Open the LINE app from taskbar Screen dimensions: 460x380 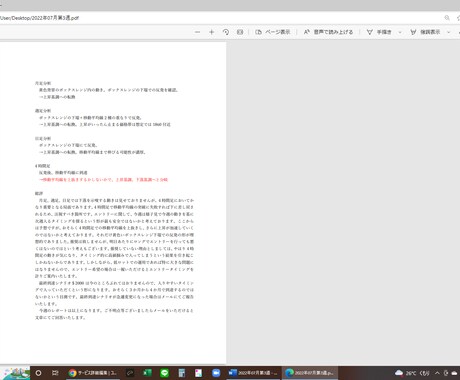(x=164, y=373)
